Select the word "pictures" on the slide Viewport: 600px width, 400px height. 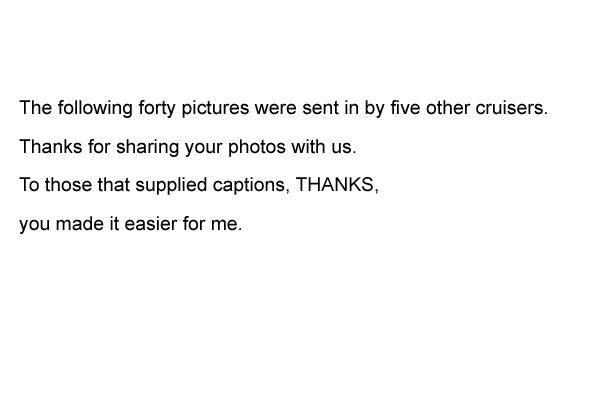(x=215, y=108)
